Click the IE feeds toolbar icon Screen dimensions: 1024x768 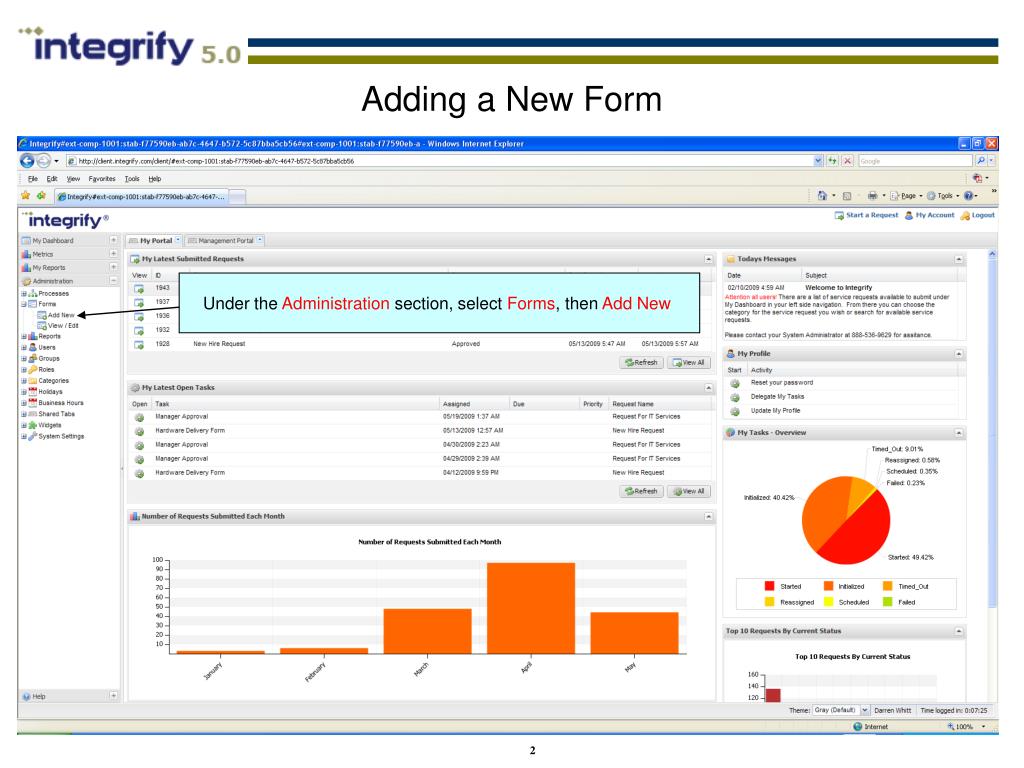[847, 195]
